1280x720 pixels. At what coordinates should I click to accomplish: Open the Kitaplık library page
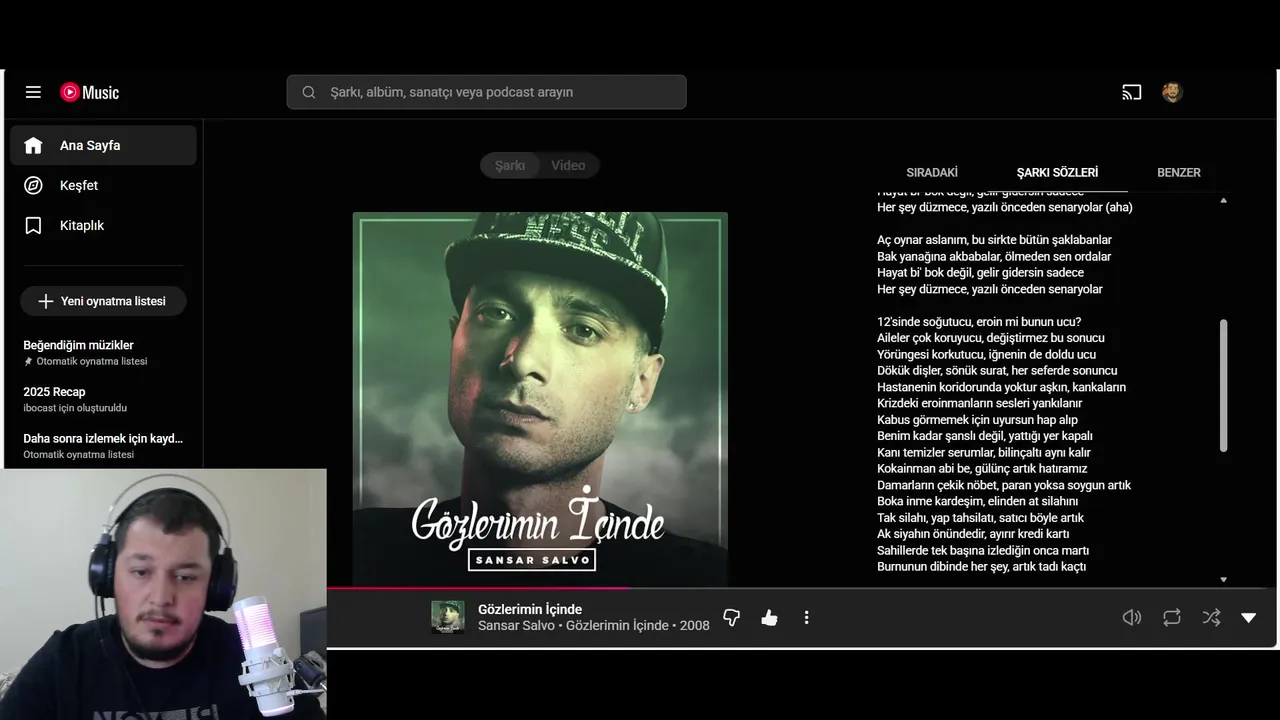(x=104, y=225)
